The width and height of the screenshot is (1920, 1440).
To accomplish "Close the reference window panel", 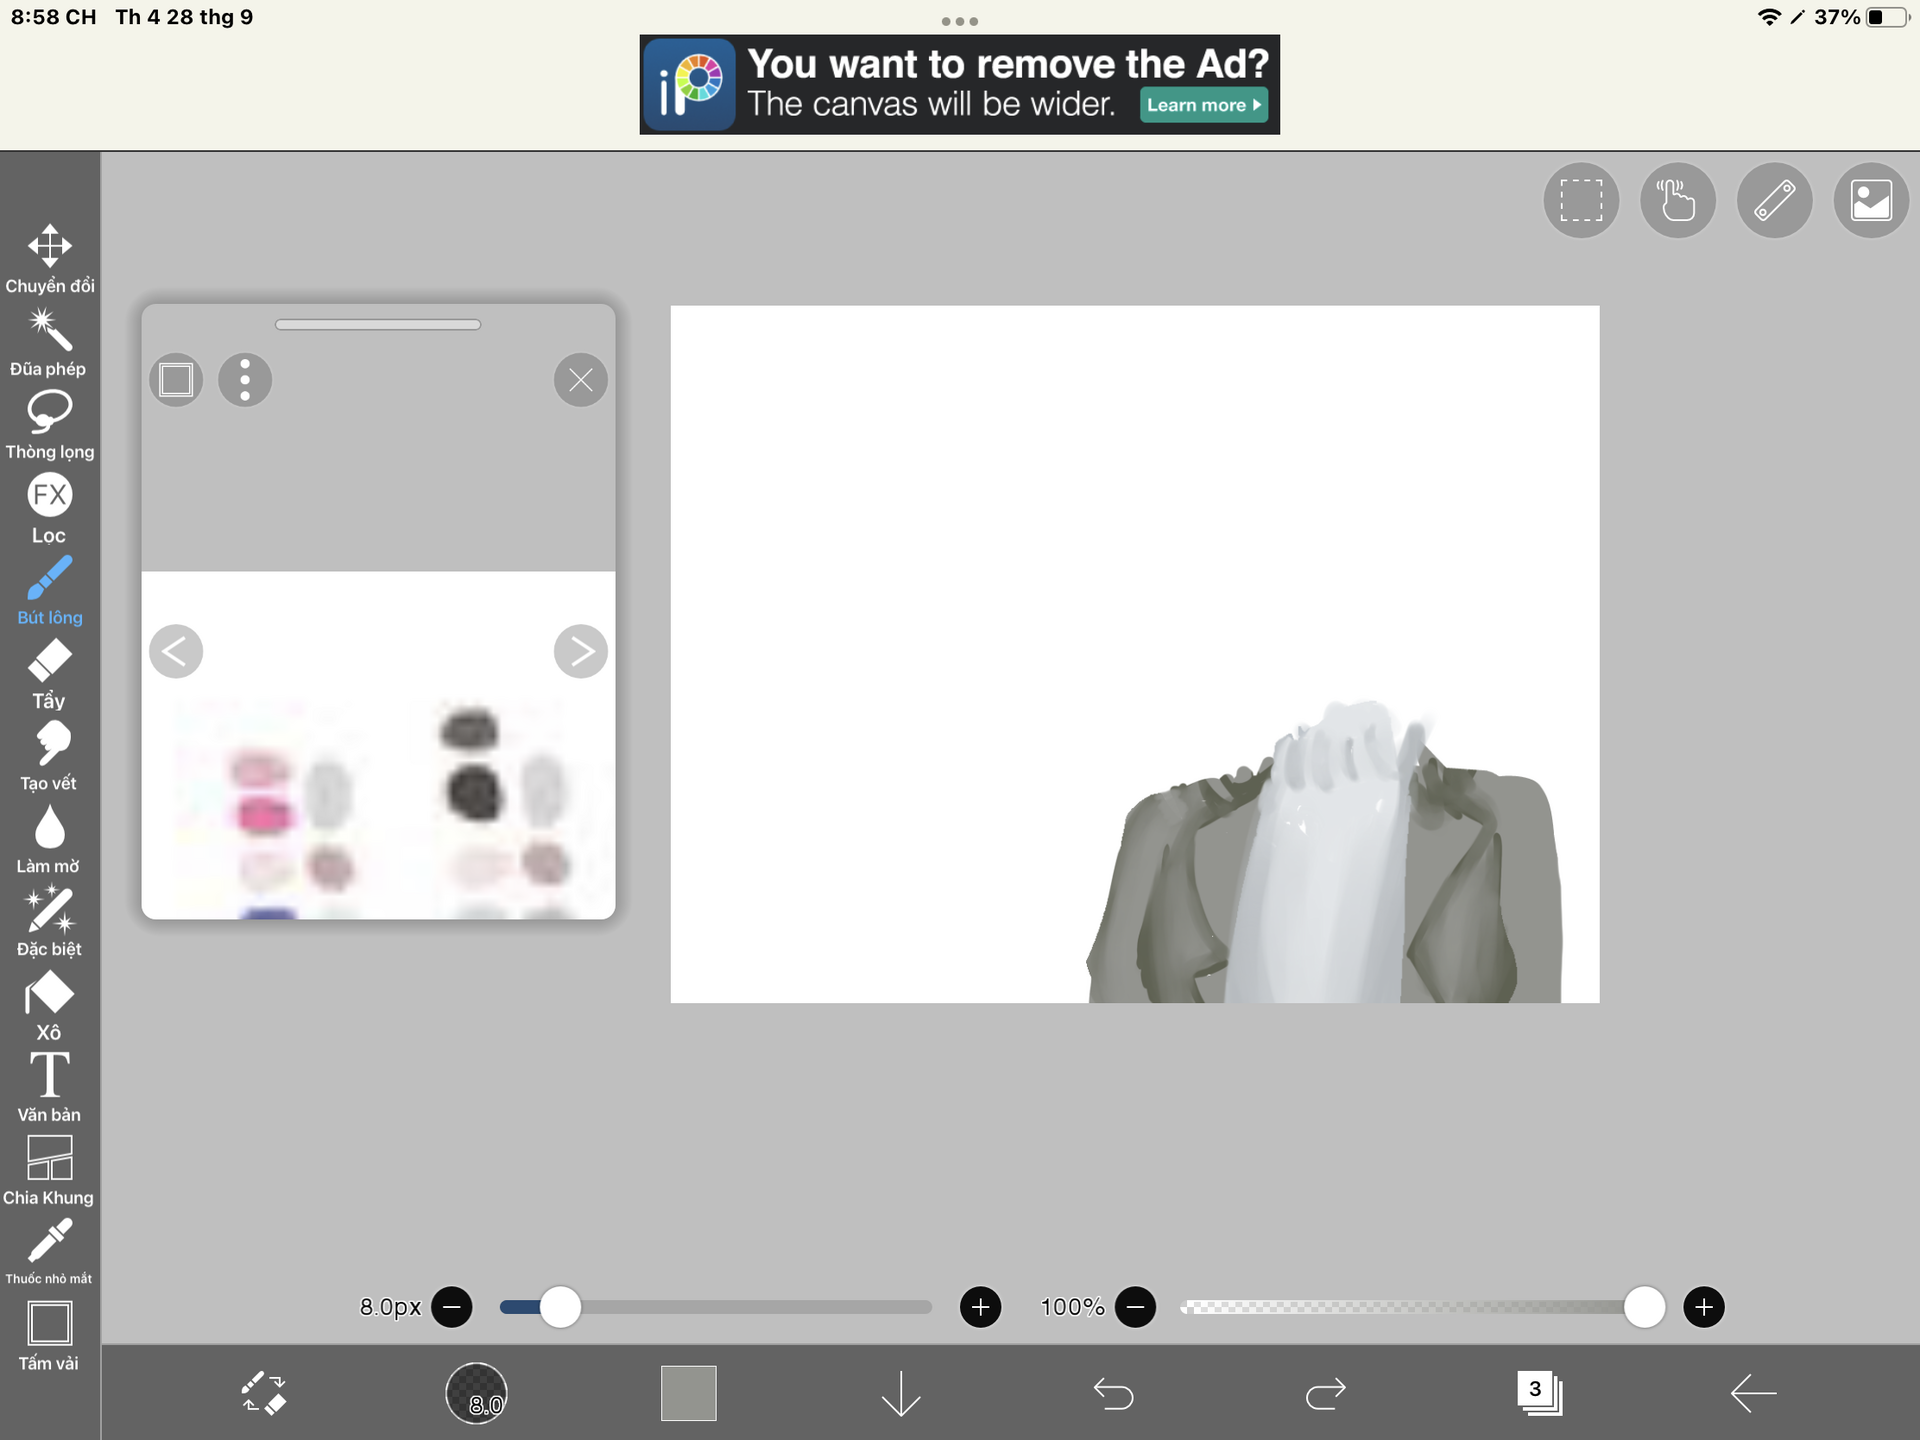I will [x=581, y=380].
